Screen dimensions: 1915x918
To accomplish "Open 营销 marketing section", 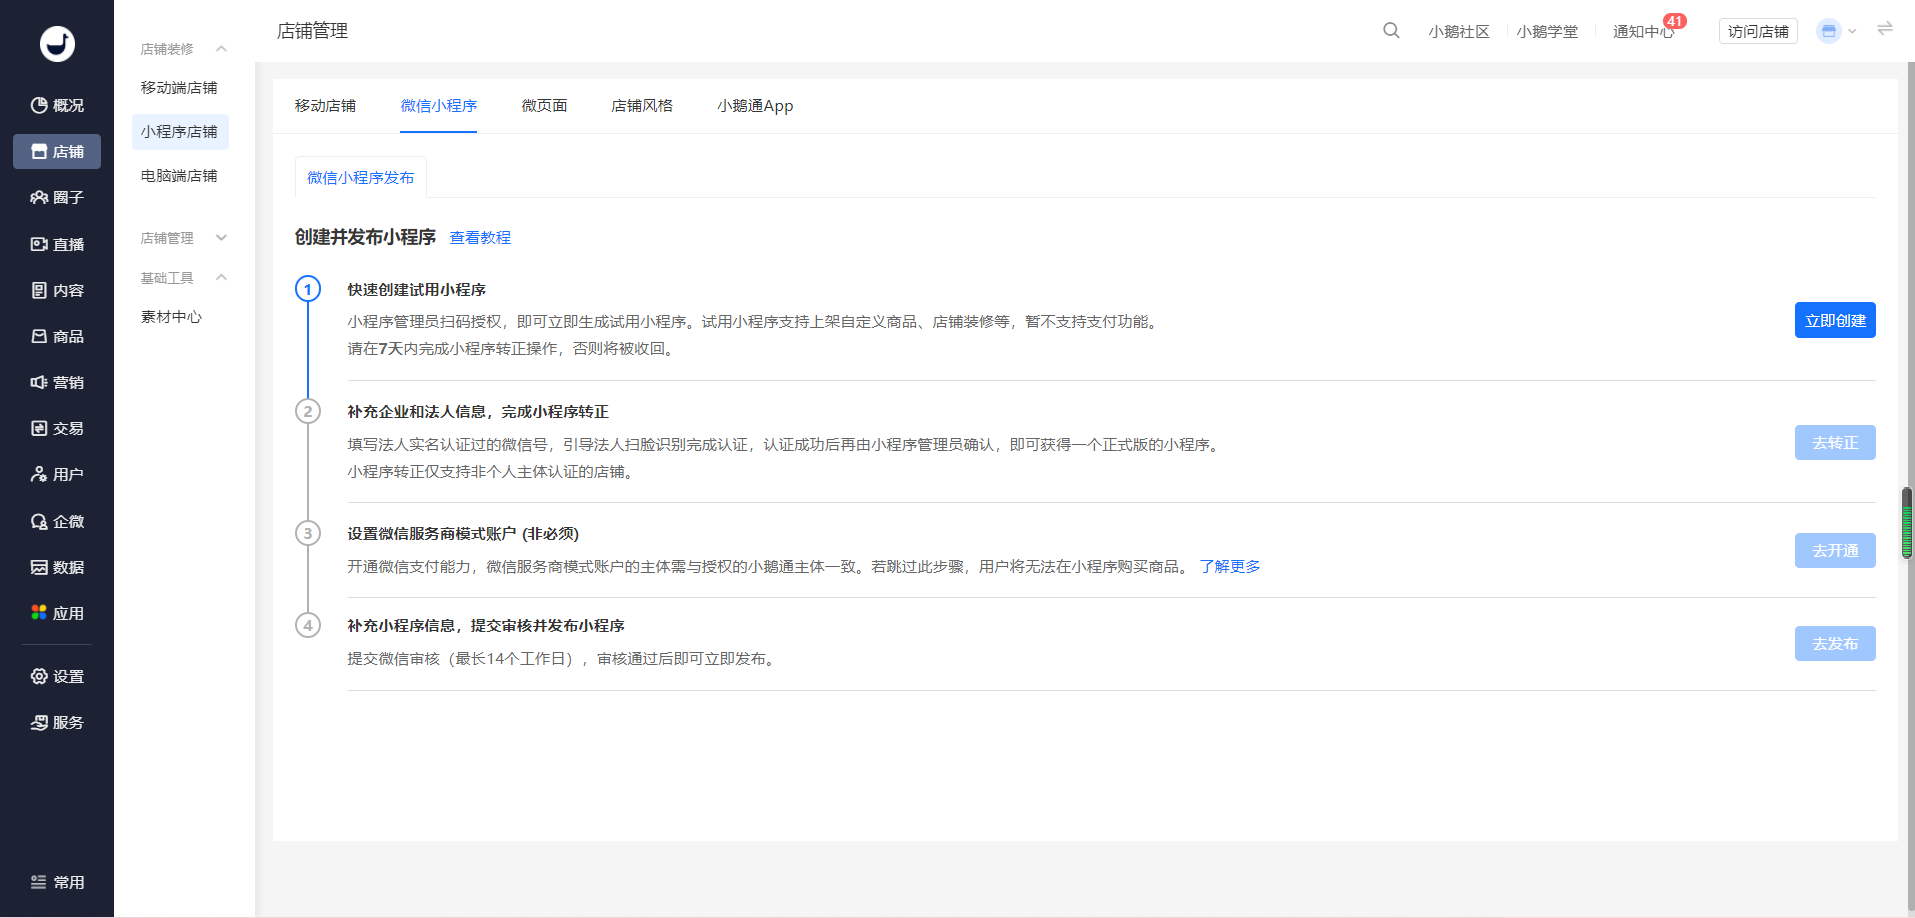I will (57, 382).
